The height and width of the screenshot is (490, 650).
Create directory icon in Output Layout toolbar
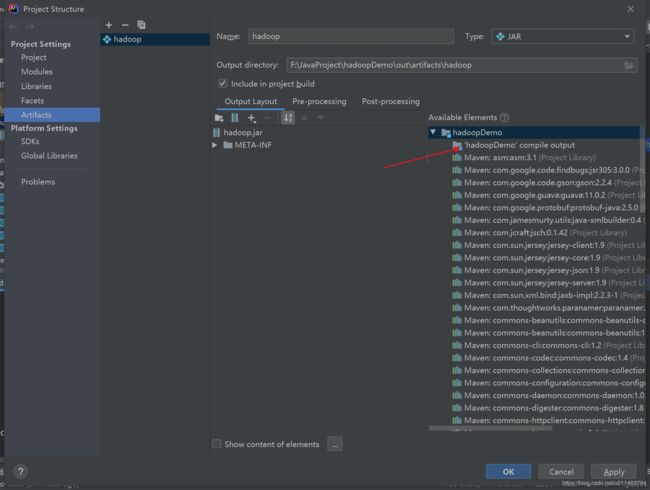point(219,118)
